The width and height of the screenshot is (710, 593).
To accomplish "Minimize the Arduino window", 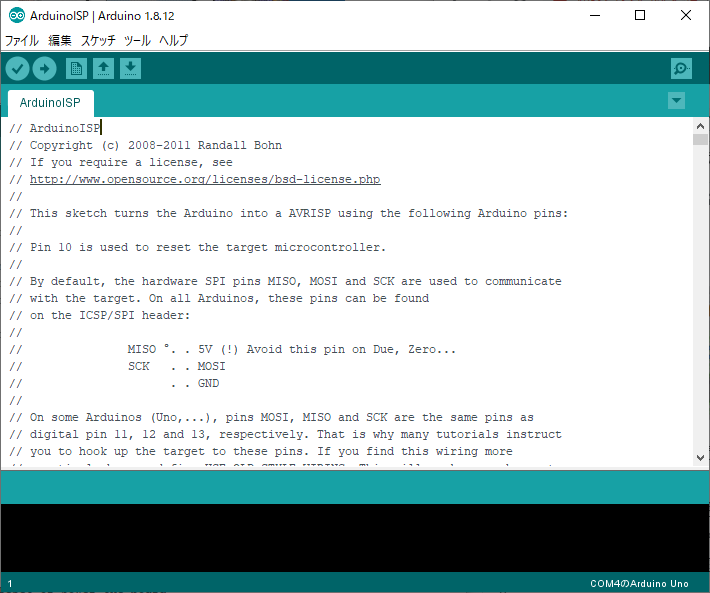I will 595,15.
